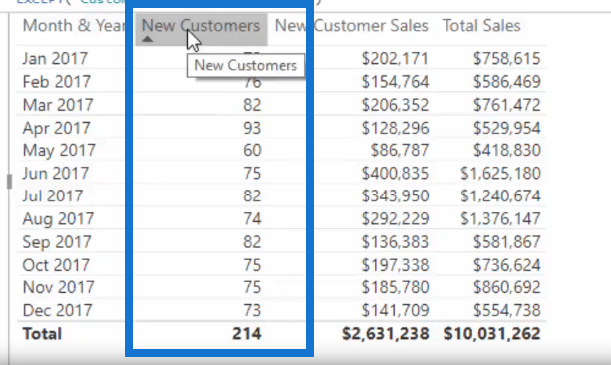Select the Feb 2017 row label
This screenshot has width=611, height=365.
pyautogui.click(x=57, y=82)
